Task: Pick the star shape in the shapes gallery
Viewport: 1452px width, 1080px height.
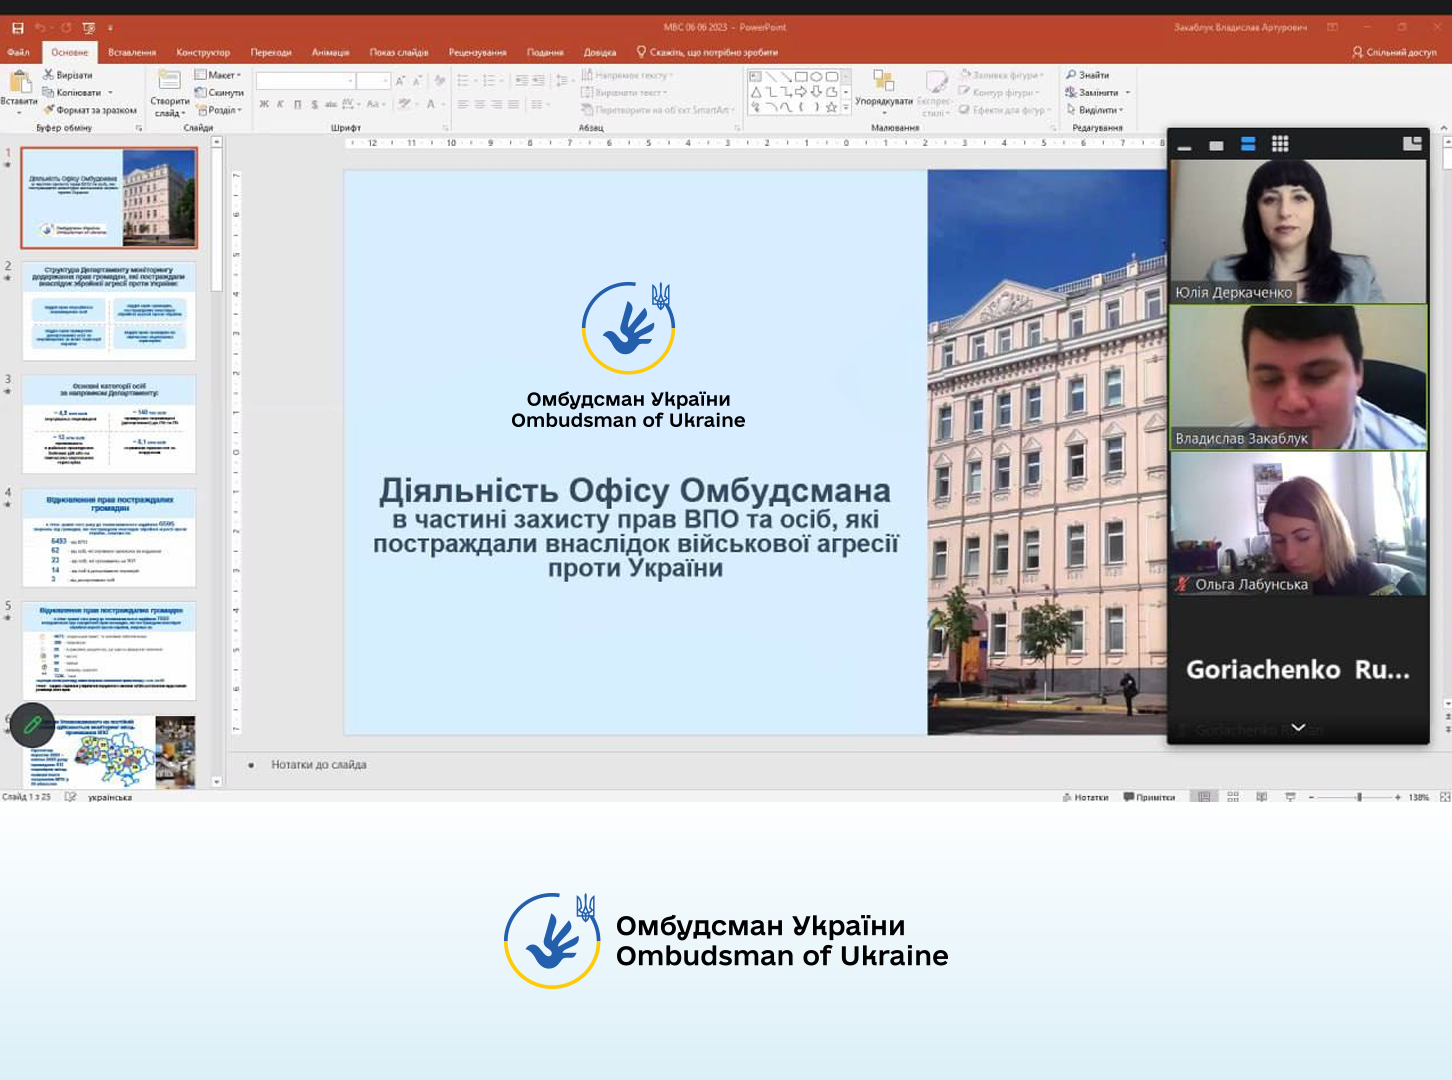Action: click(x=831, y=107)
